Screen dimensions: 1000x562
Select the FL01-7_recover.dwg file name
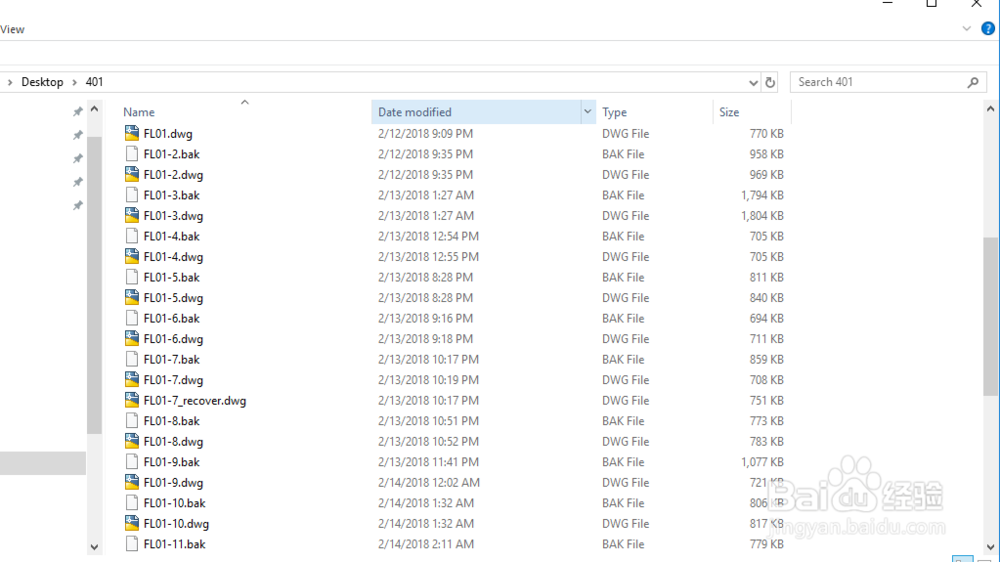195,401
